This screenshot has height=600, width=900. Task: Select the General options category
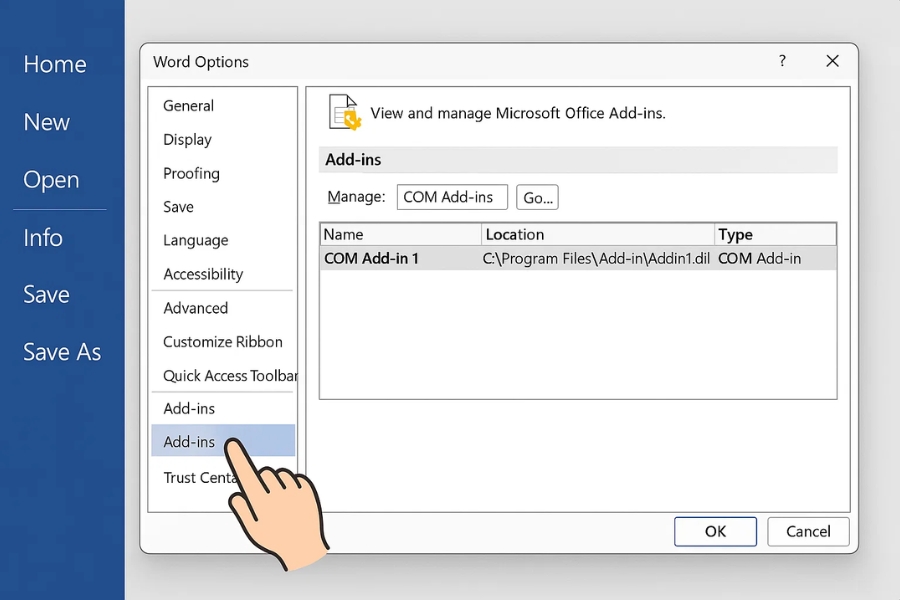tap(189, 106)
